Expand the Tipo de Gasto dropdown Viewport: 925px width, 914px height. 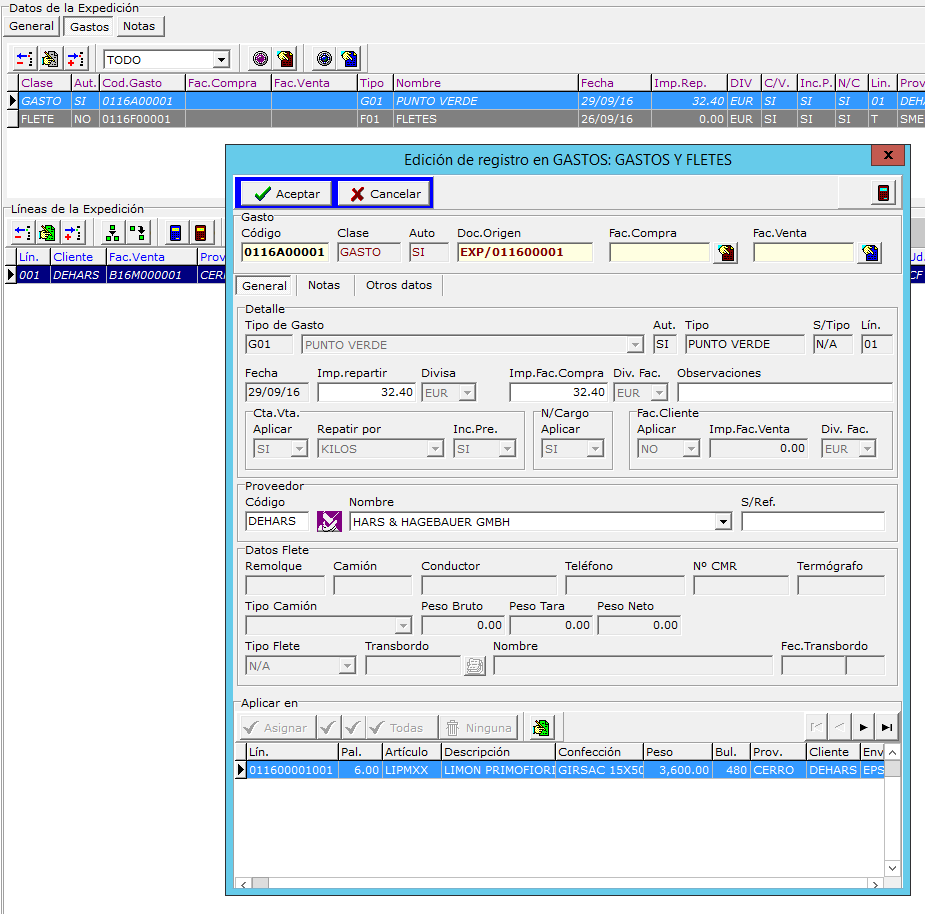634,345
